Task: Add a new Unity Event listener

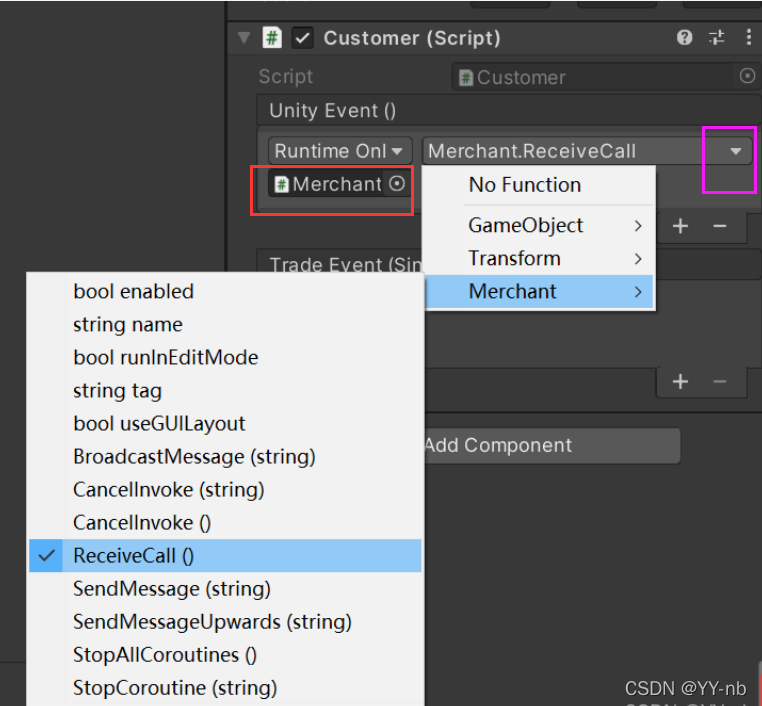Action: tap(680, 226)
